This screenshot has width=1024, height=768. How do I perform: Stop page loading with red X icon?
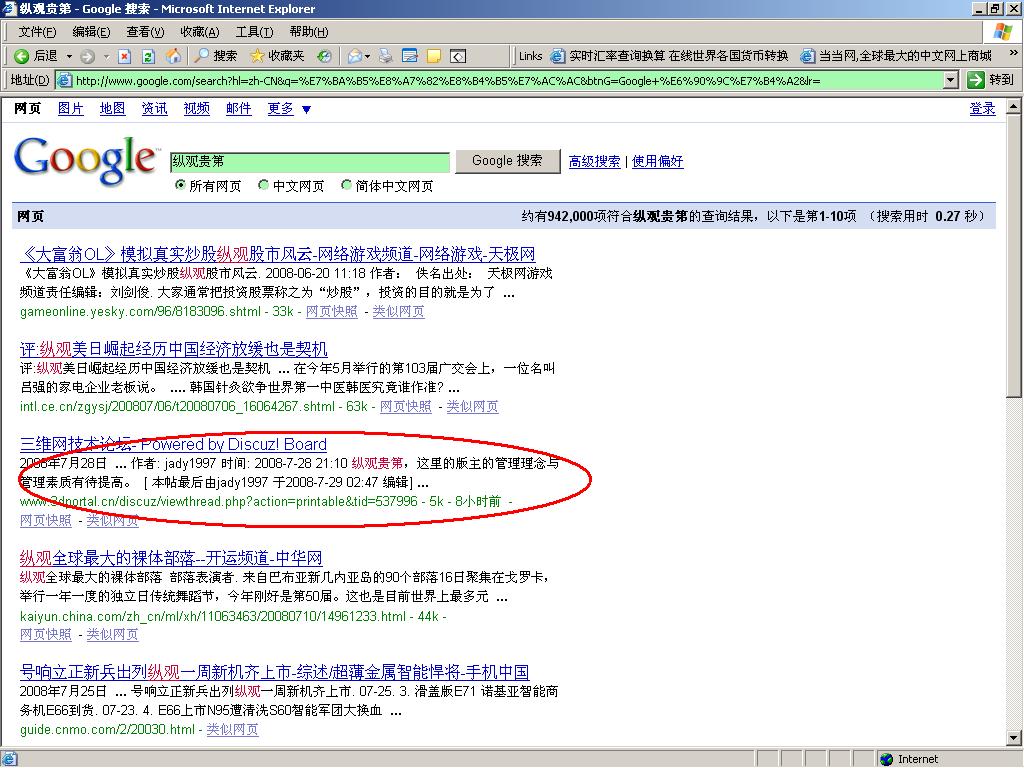tap(125, 57)
